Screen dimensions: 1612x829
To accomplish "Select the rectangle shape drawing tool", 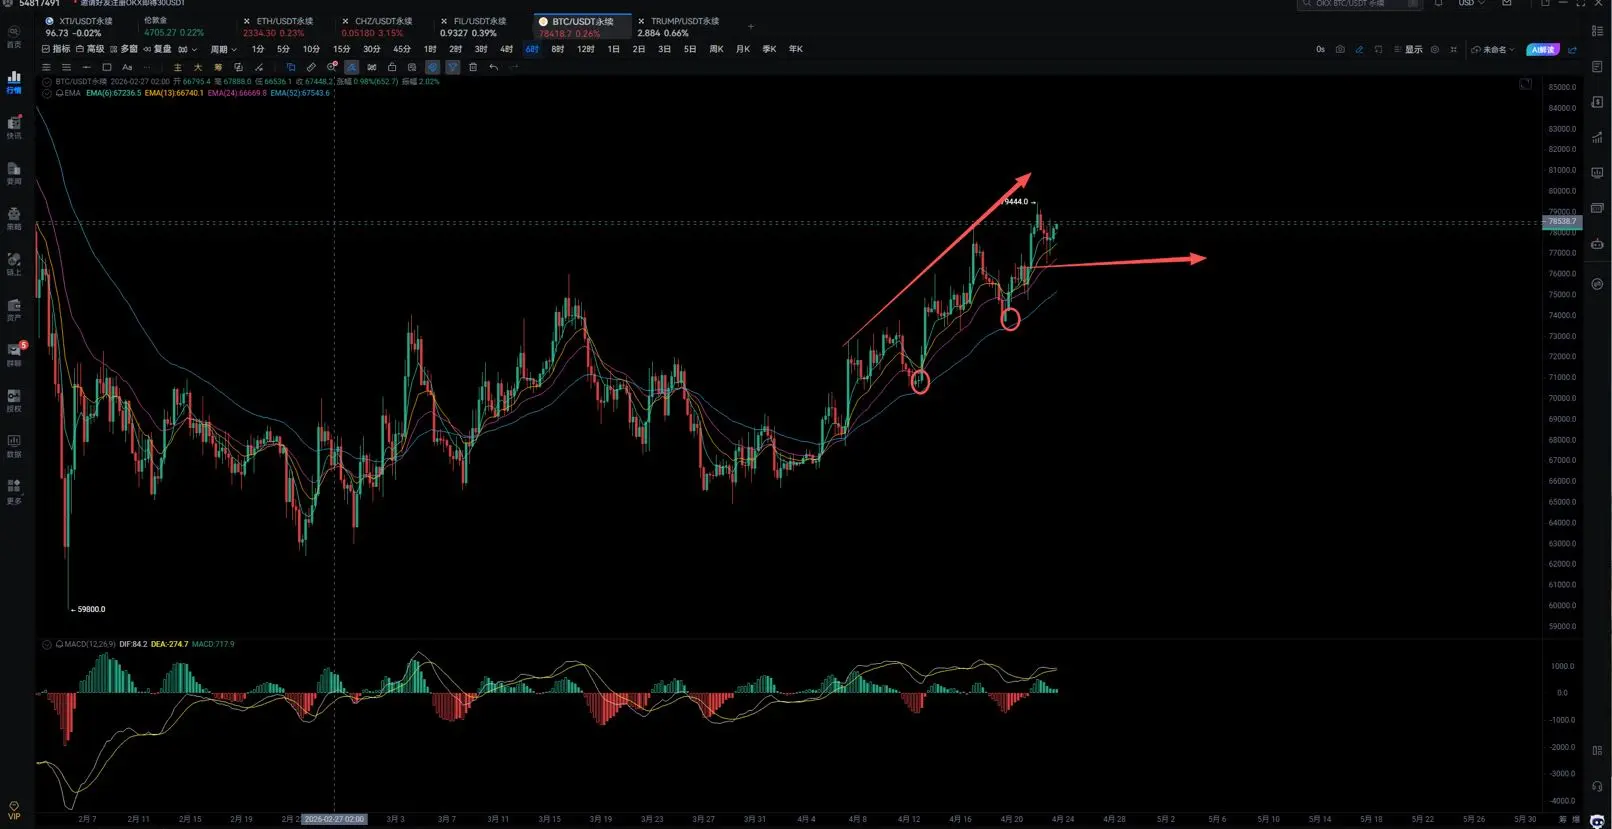I will [x=107, y=67].
